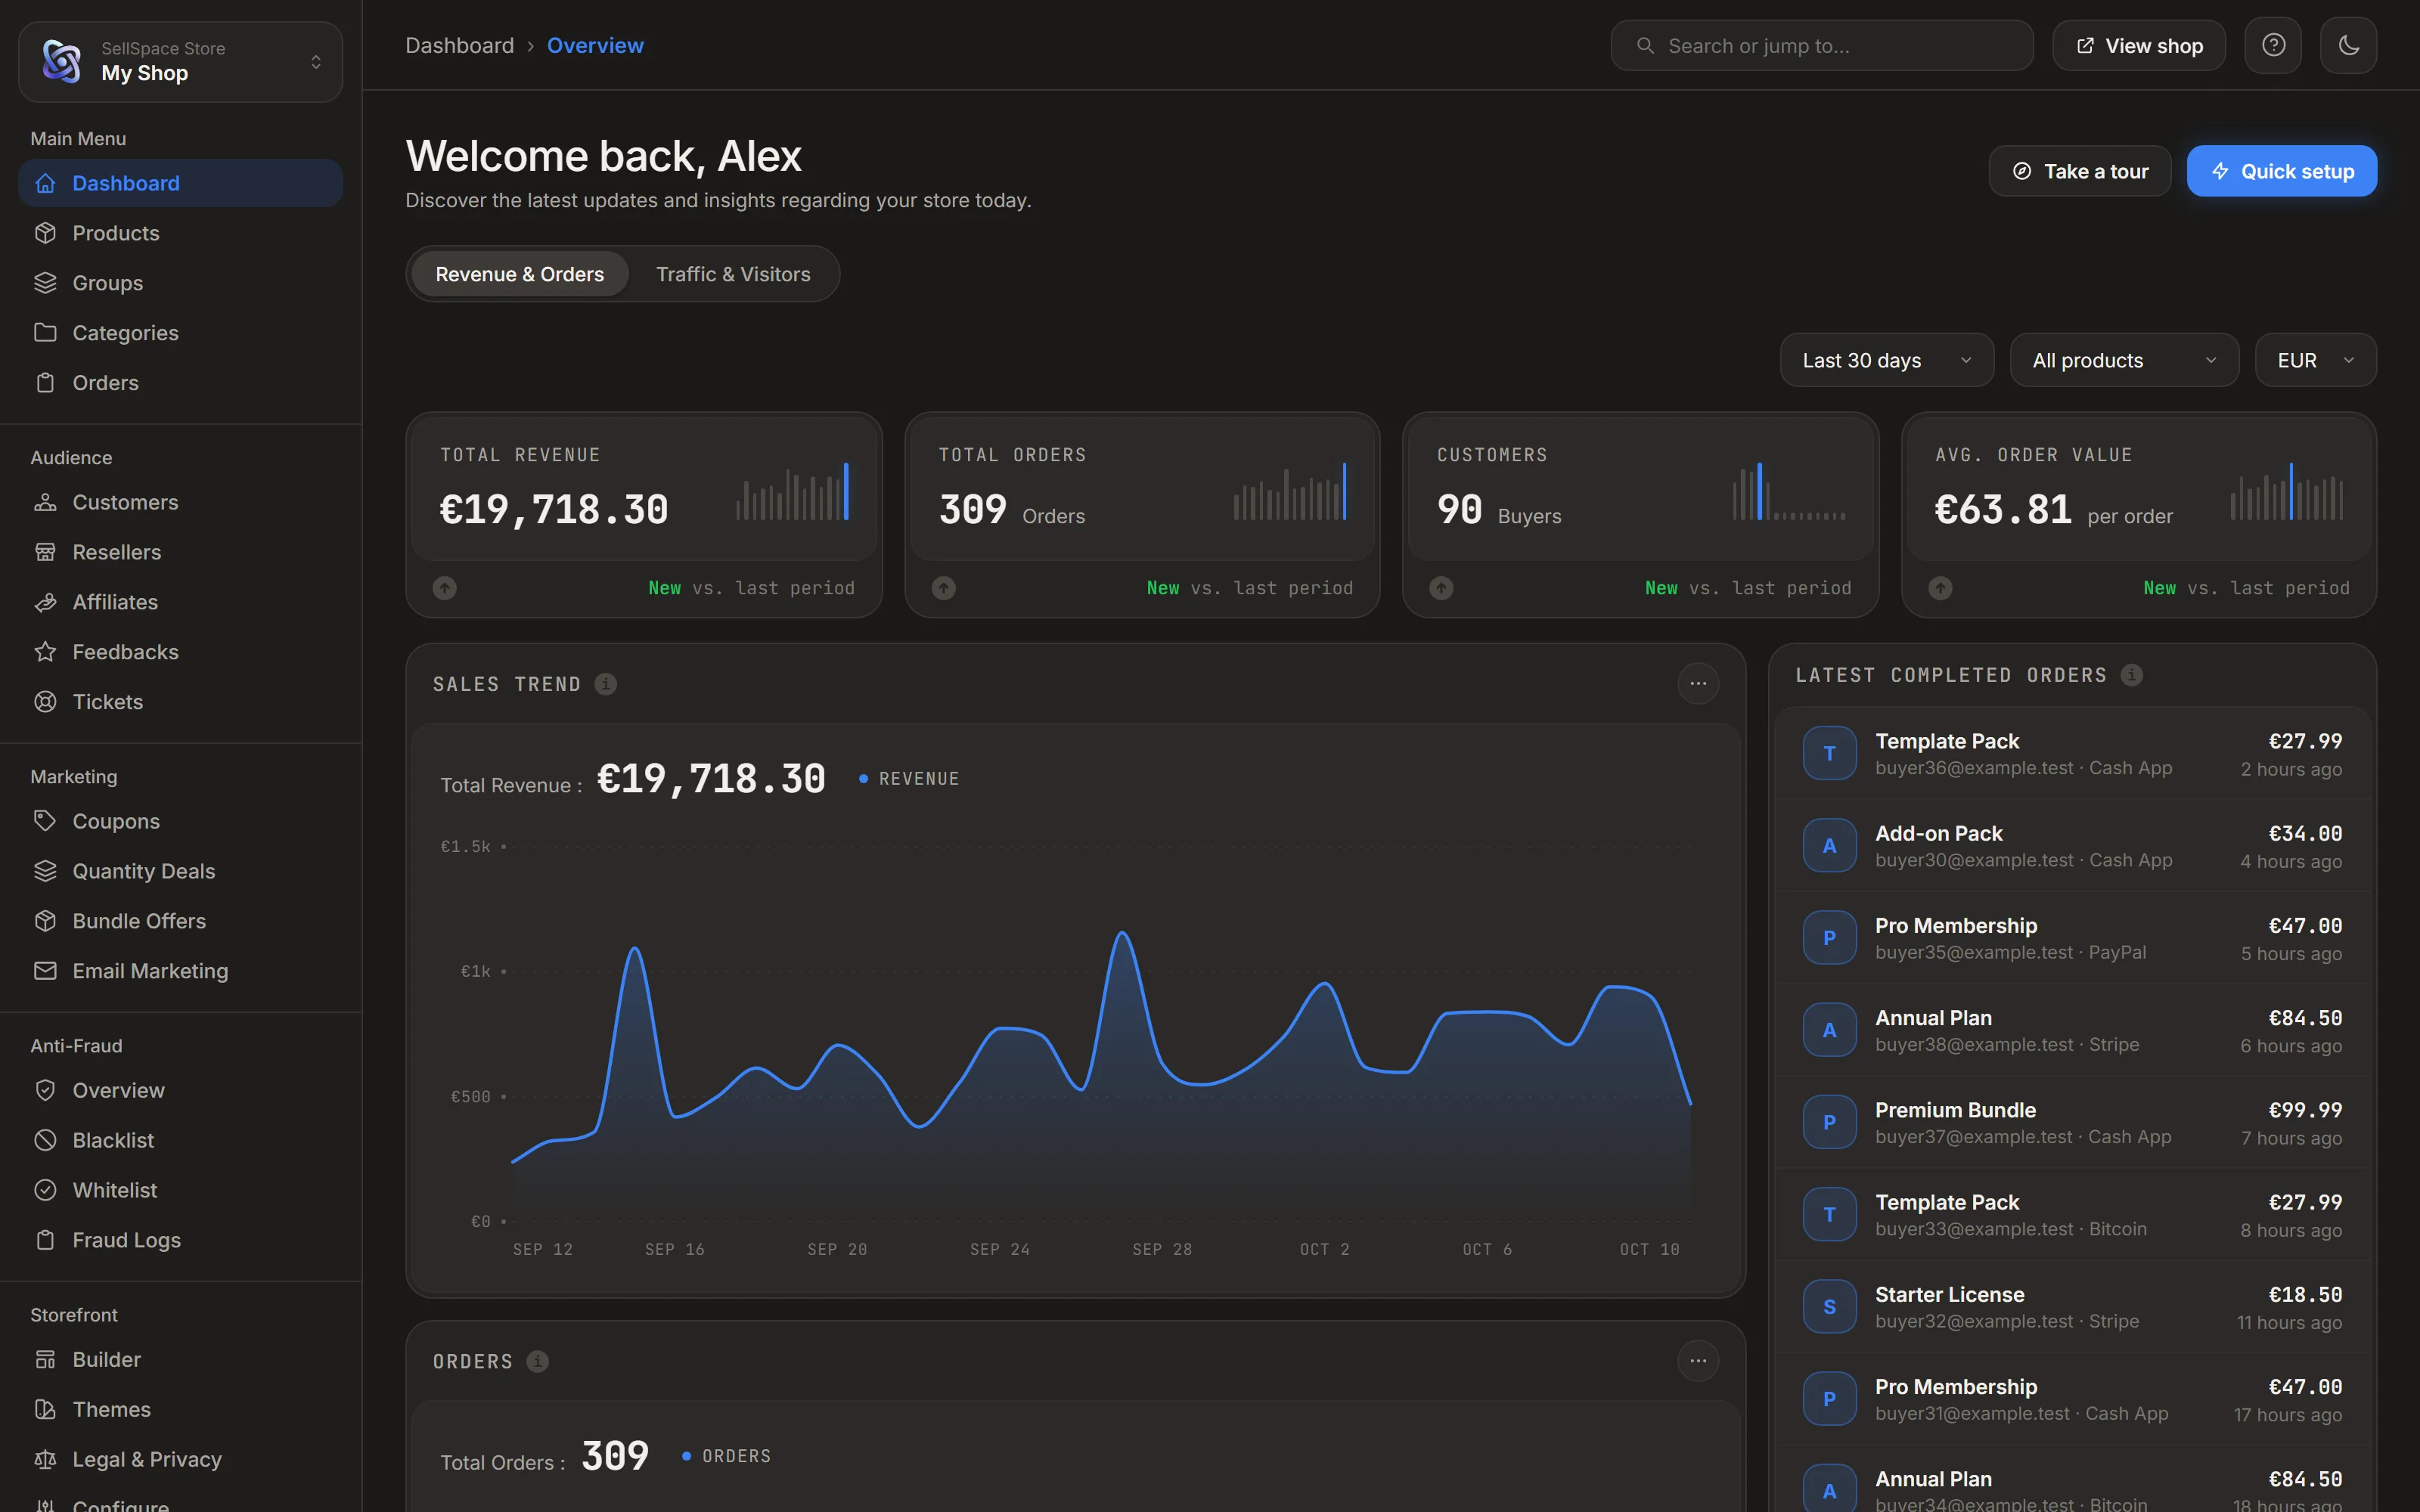Screen dimensions: 2420x1512
Task: Open the Premium Bundle €99.99 order row
Action: [2072, 1122]
